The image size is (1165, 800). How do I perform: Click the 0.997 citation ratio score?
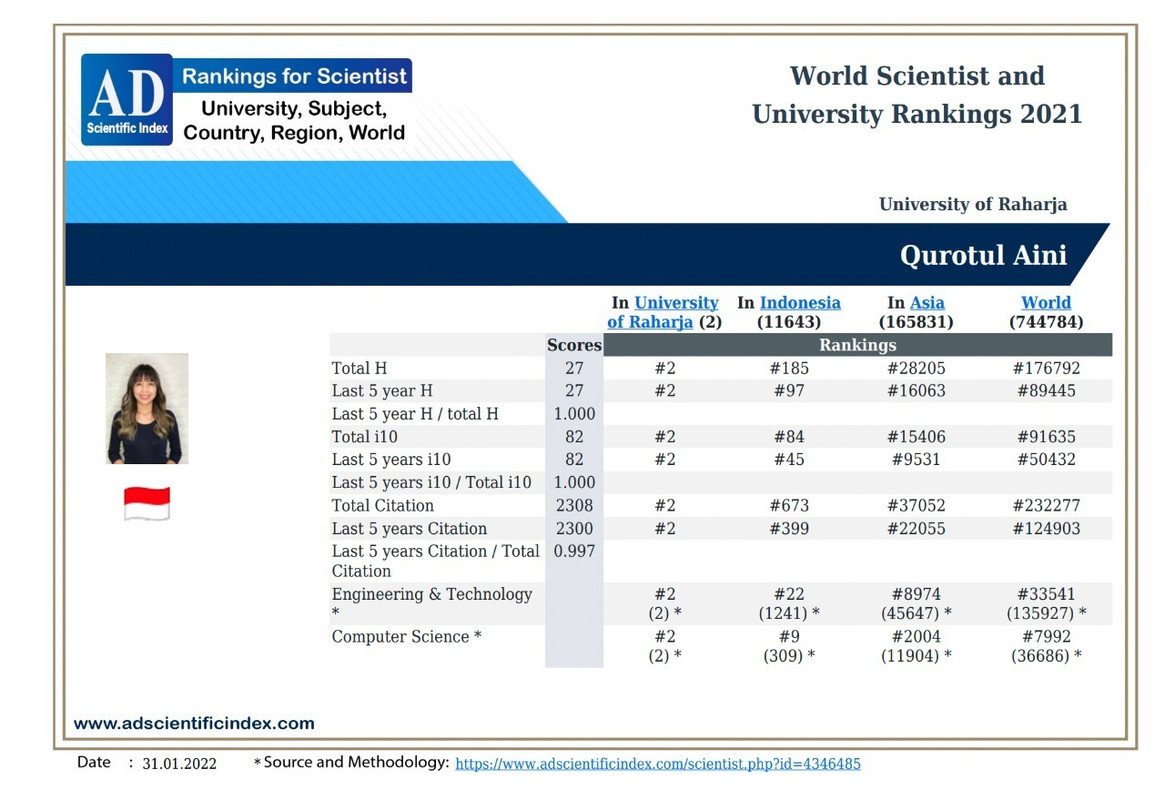click(574, 551)
